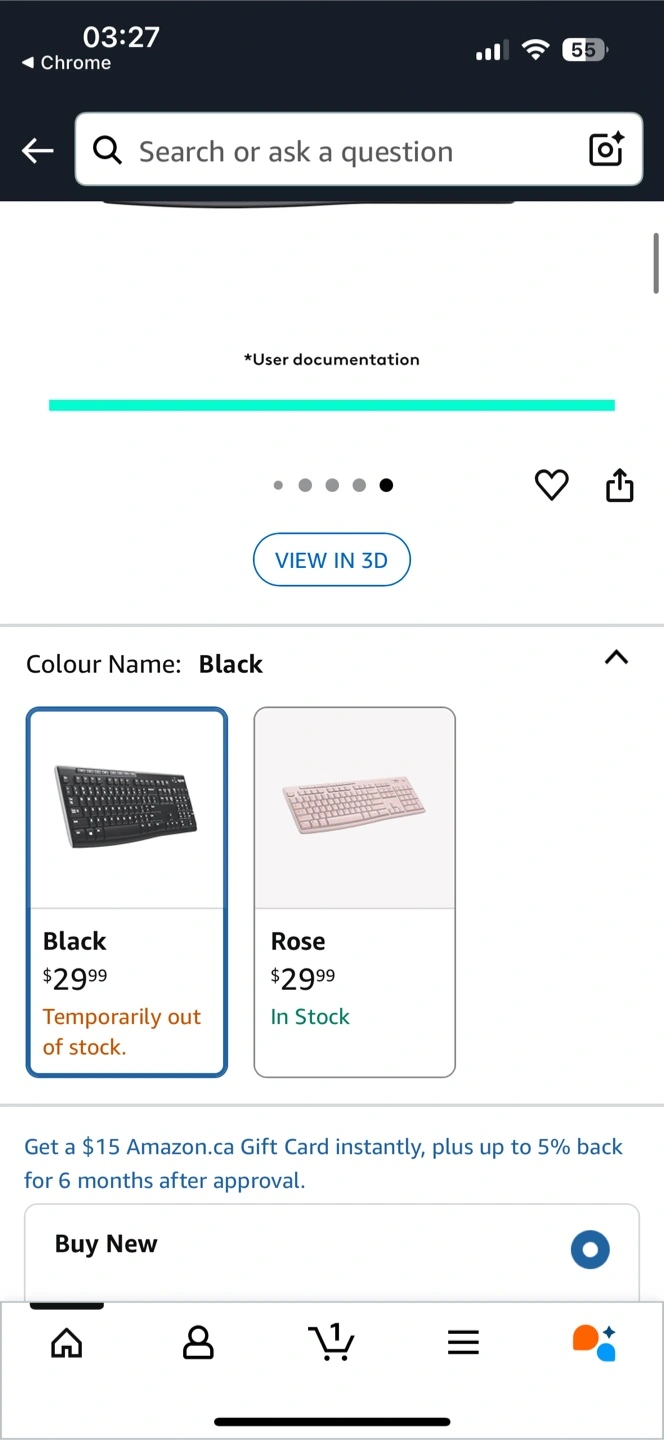Open the hamburger menu icon
The image size is (664, 1440).
(x=463, y=1343)
